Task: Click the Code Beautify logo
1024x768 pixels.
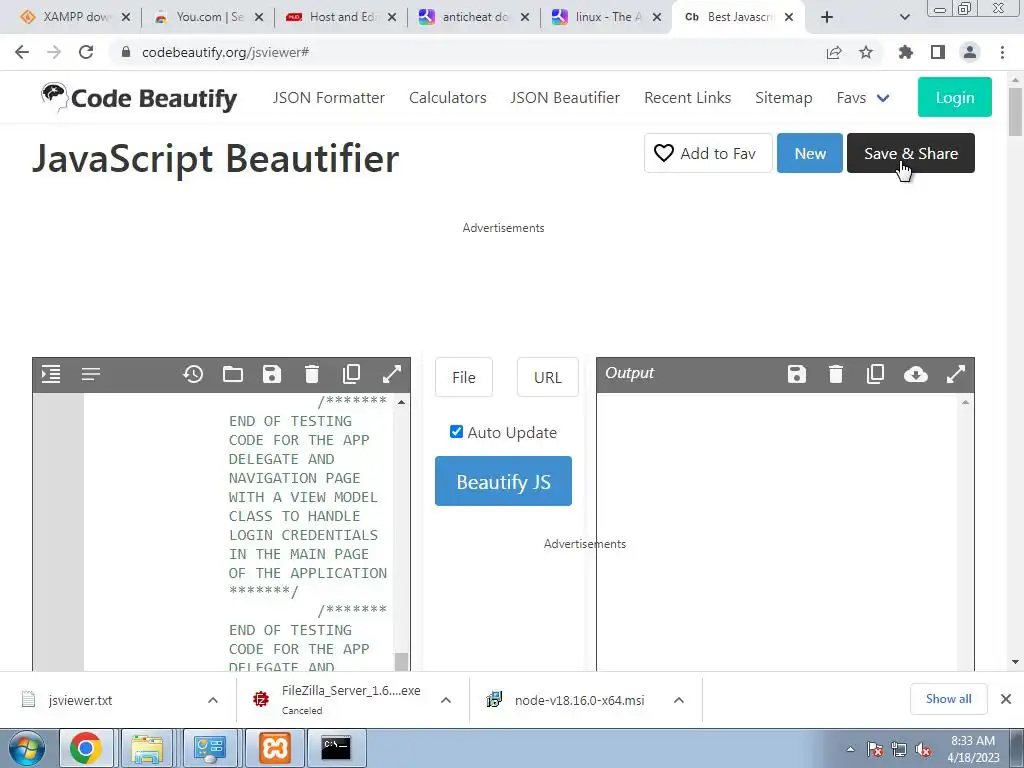Action: point(138,98)
